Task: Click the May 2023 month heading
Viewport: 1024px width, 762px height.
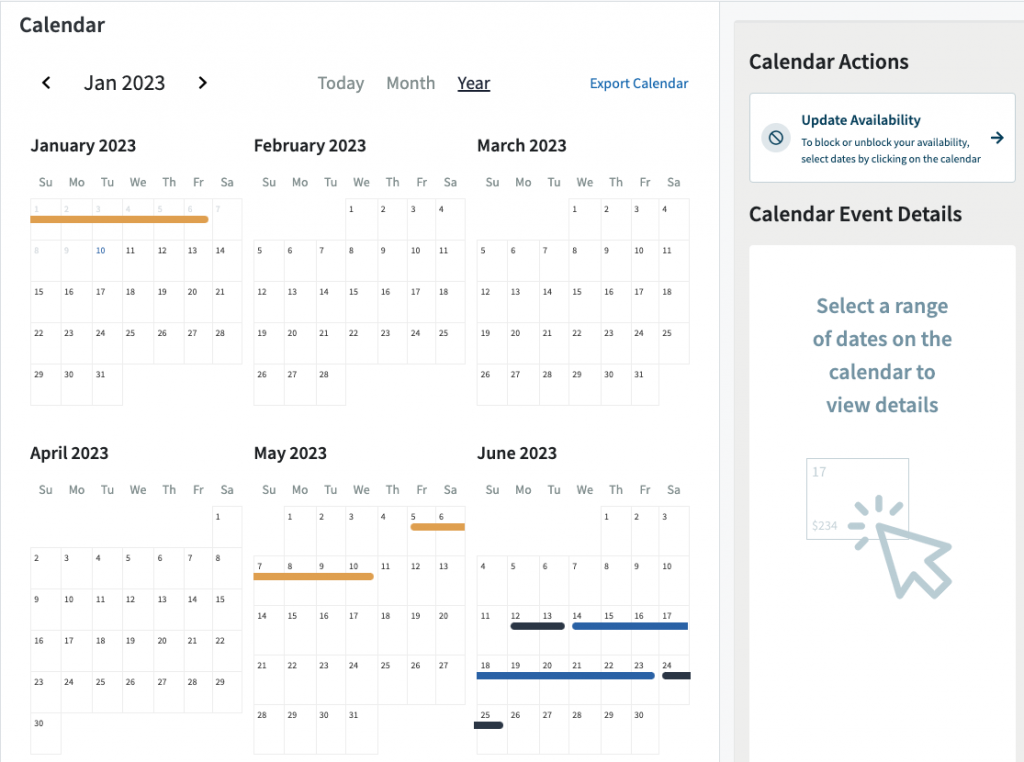Action: [290, 453]
